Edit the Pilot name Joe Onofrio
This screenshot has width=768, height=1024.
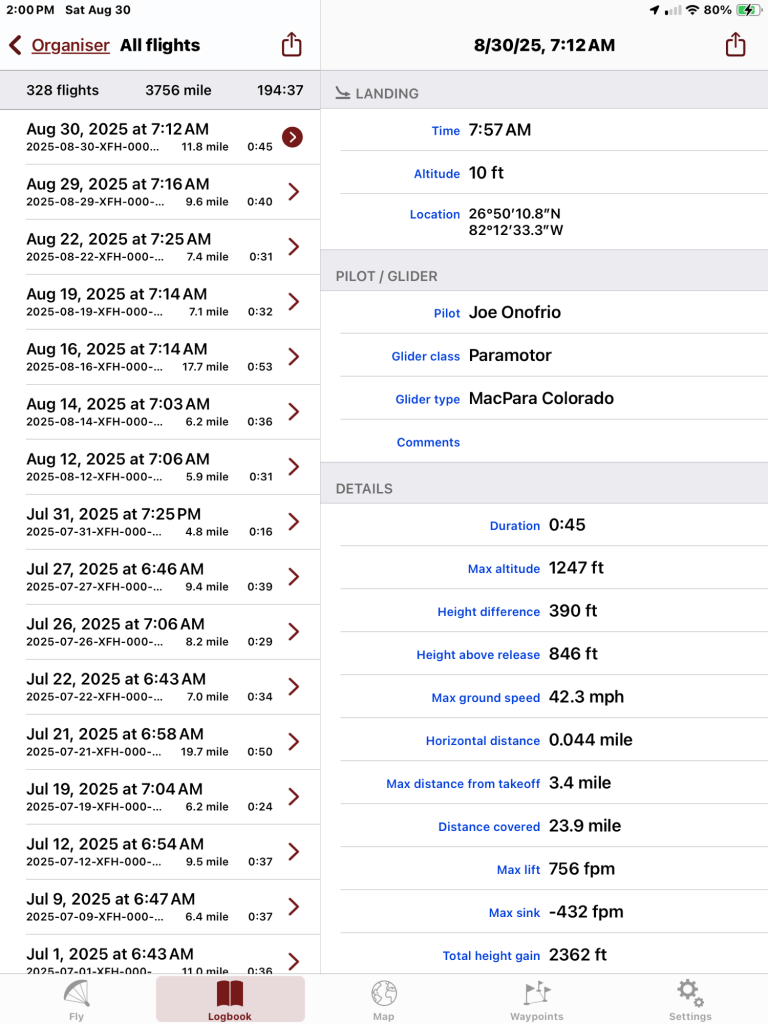click(514, 313)
